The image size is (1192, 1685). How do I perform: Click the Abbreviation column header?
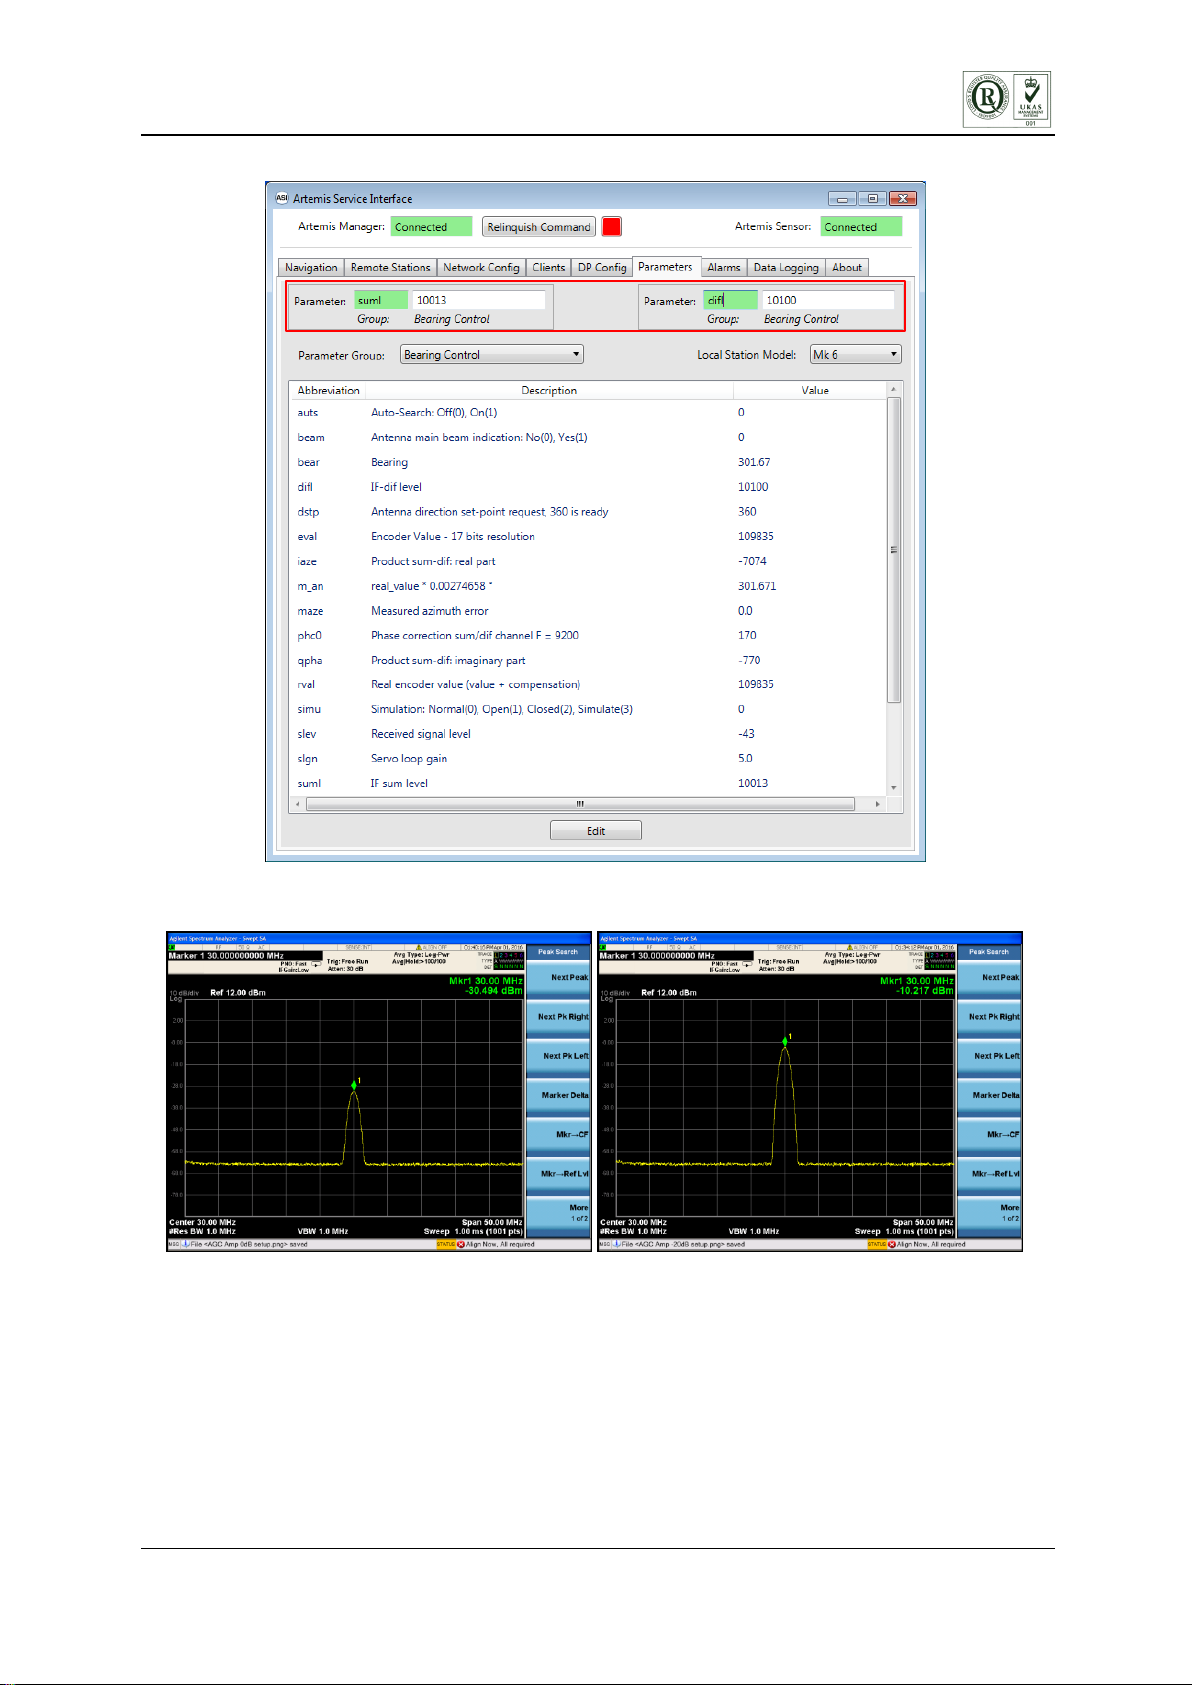[x=328, y=390]
